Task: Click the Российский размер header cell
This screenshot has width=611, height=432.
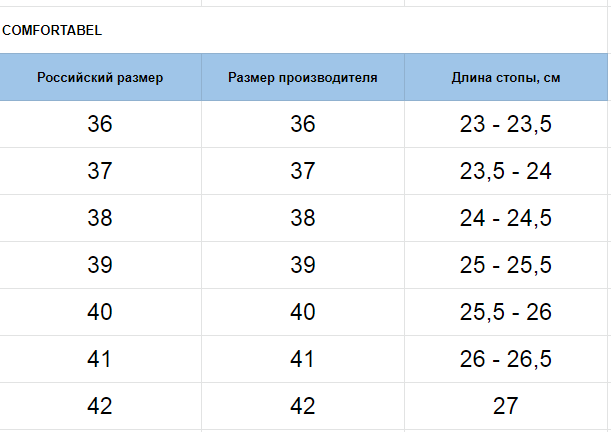Action: (x=100, y=77)
